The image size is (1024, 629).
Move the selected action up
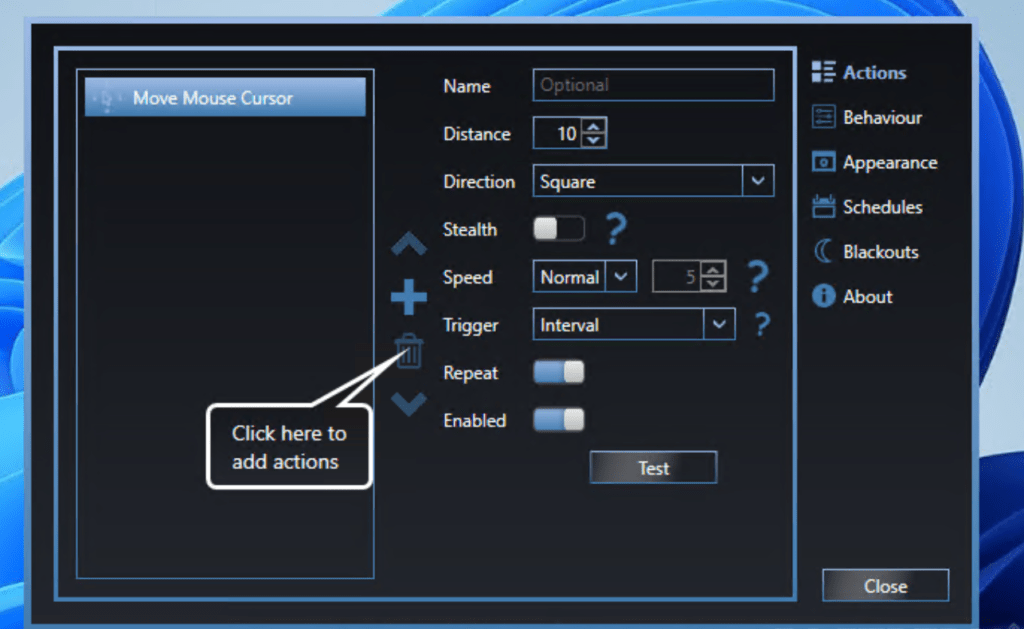pyautogui.click(x=408, y=243)
